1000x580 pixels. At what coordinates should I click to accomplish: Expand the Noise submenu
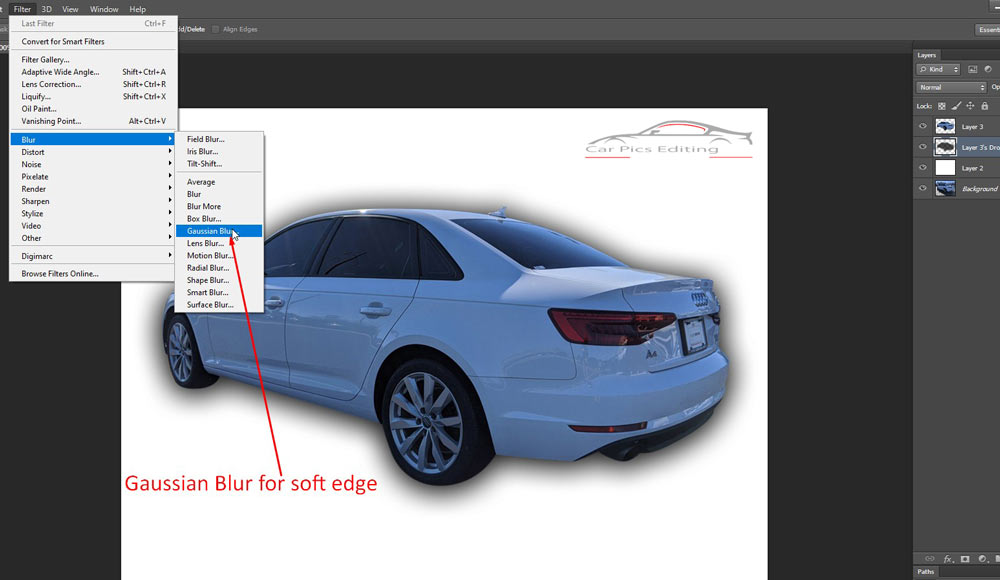92,164
